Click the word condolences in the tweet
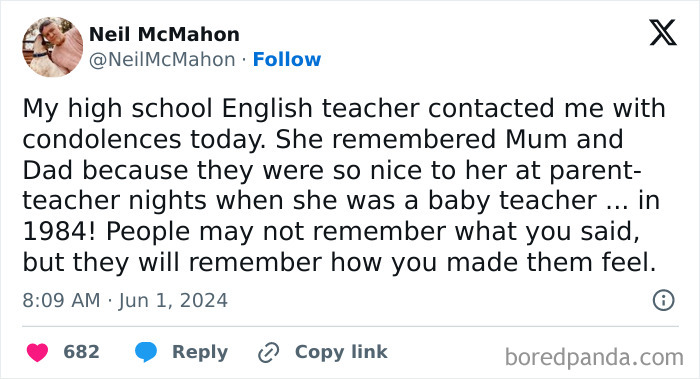The image size is (700, 379). point(102,139)
